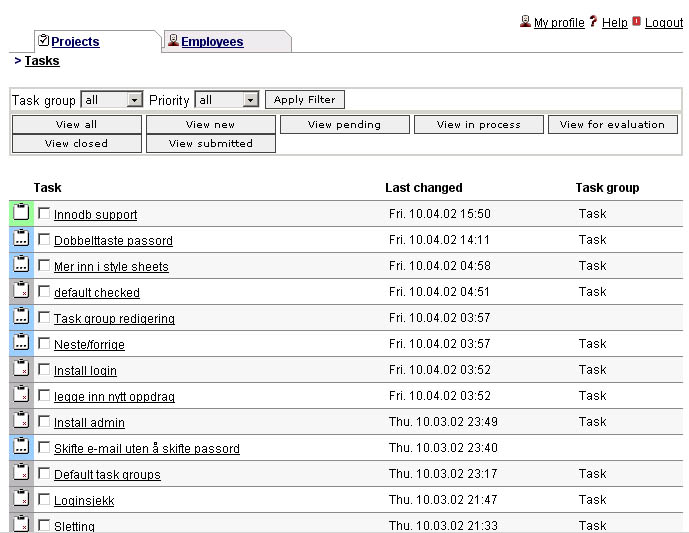Click the Last changed column header
This screenshot has height=533, width=689.
[424, 188]
